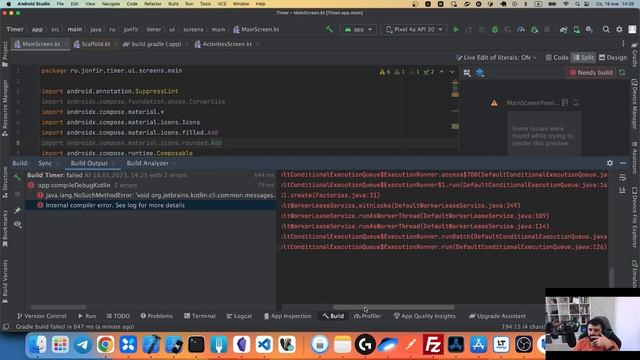Viewport: 640px width, 360px height.
Task: Select the java.lang.NoSuchMethodError row
Action: click(x=151, y=195)
